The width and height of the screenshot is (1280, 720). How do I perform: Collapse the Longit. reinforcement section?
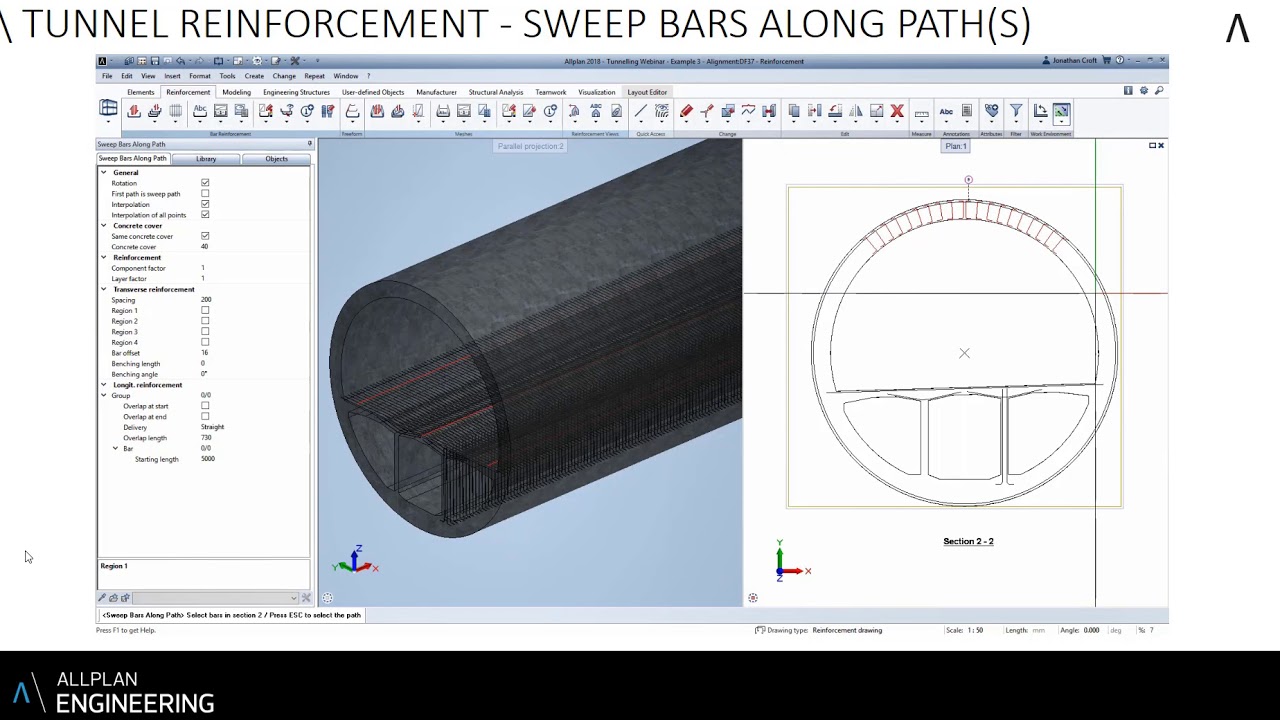point(103,385)
